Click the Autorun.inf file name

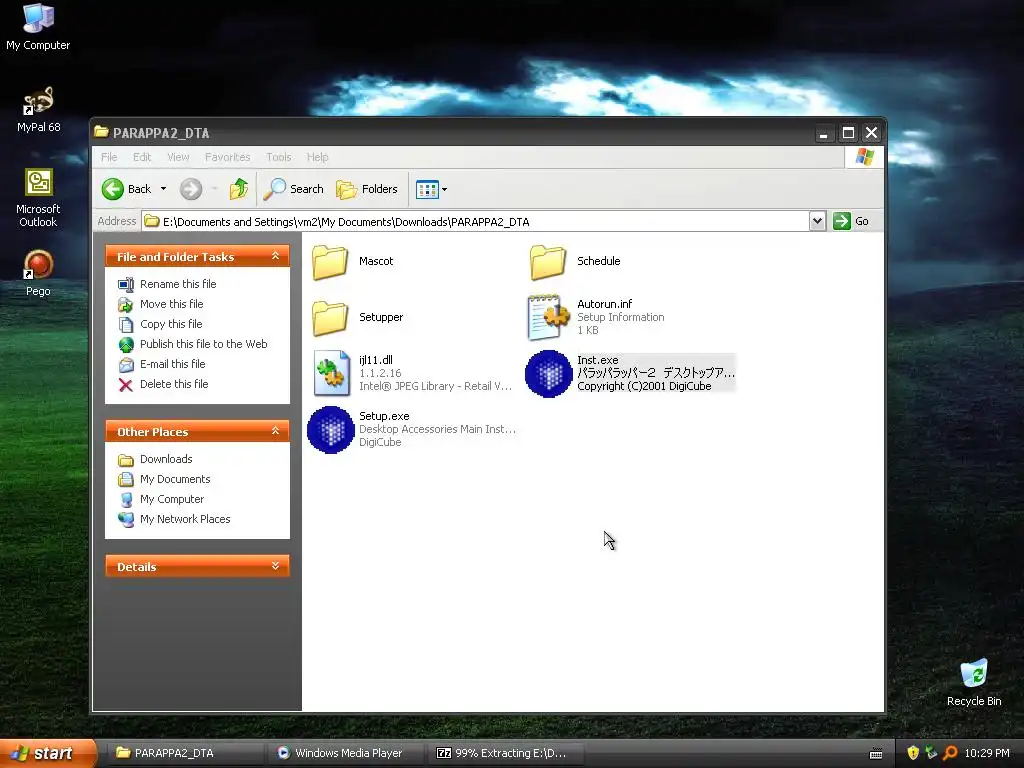click(605, 304)
